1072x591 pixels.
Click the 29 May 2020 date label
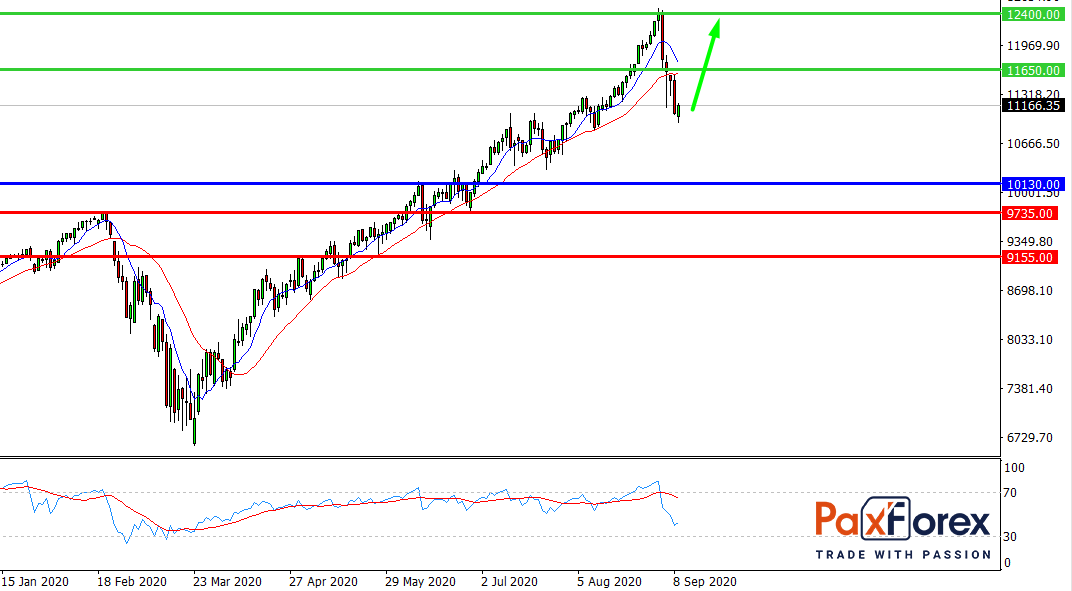(420, 581)
